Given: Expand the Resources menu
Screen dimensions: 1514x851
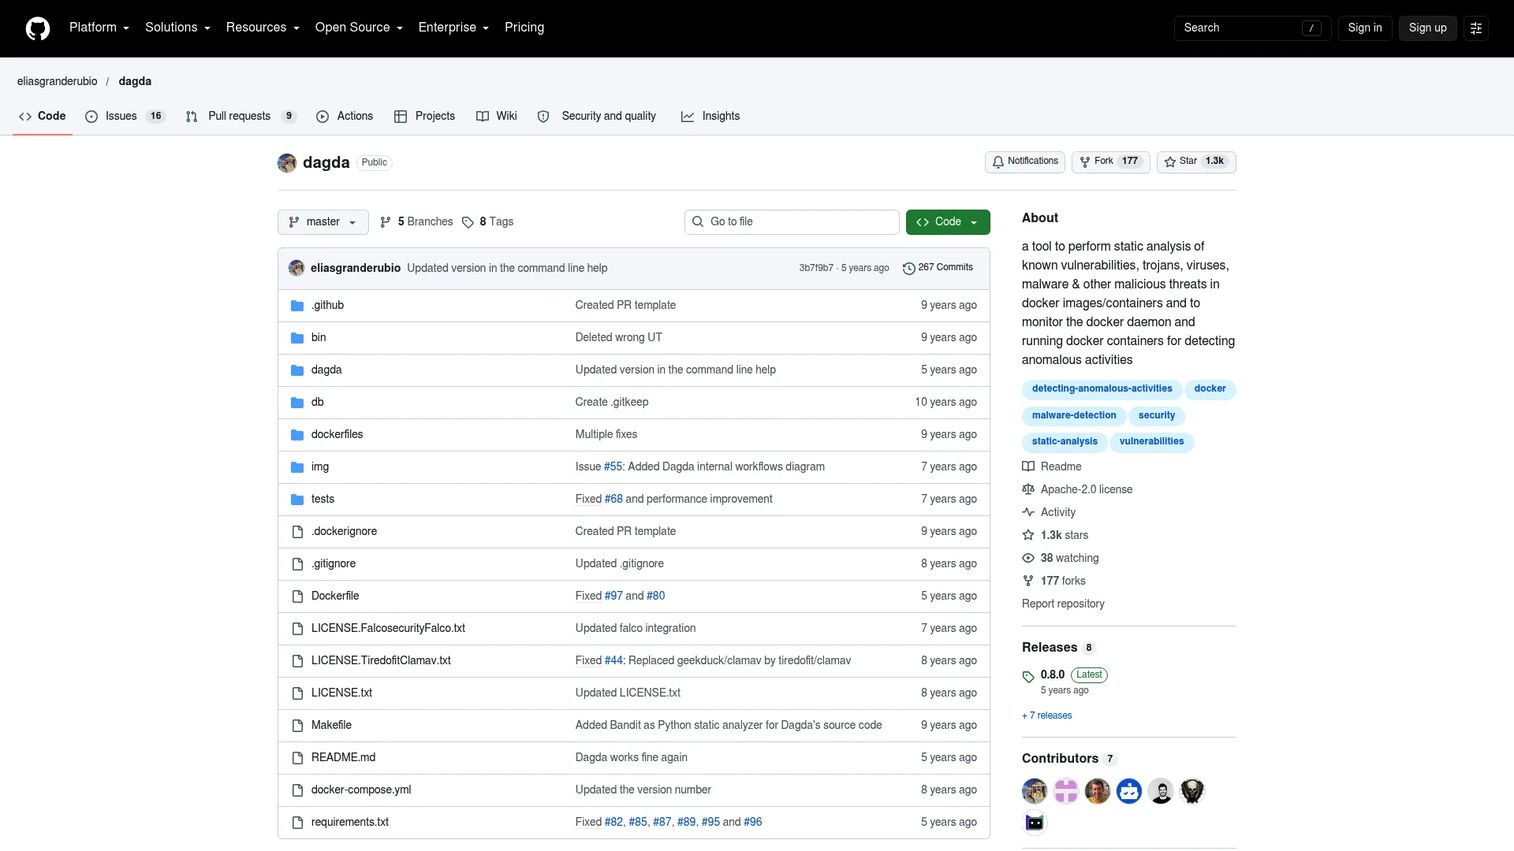Looking at the screenshot, I should (x=263, y=28).
